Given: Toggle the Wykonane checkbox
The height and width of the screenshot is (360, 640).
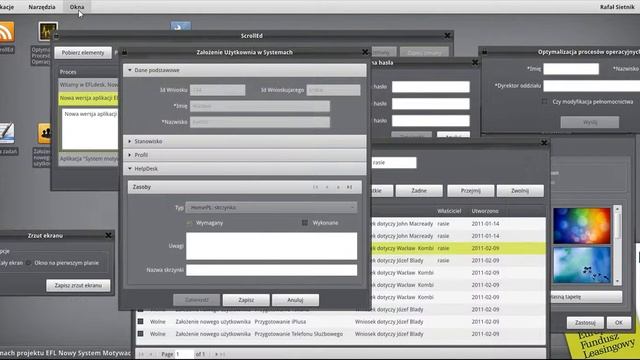Looking at the screenshot, I should pos(305,223).
